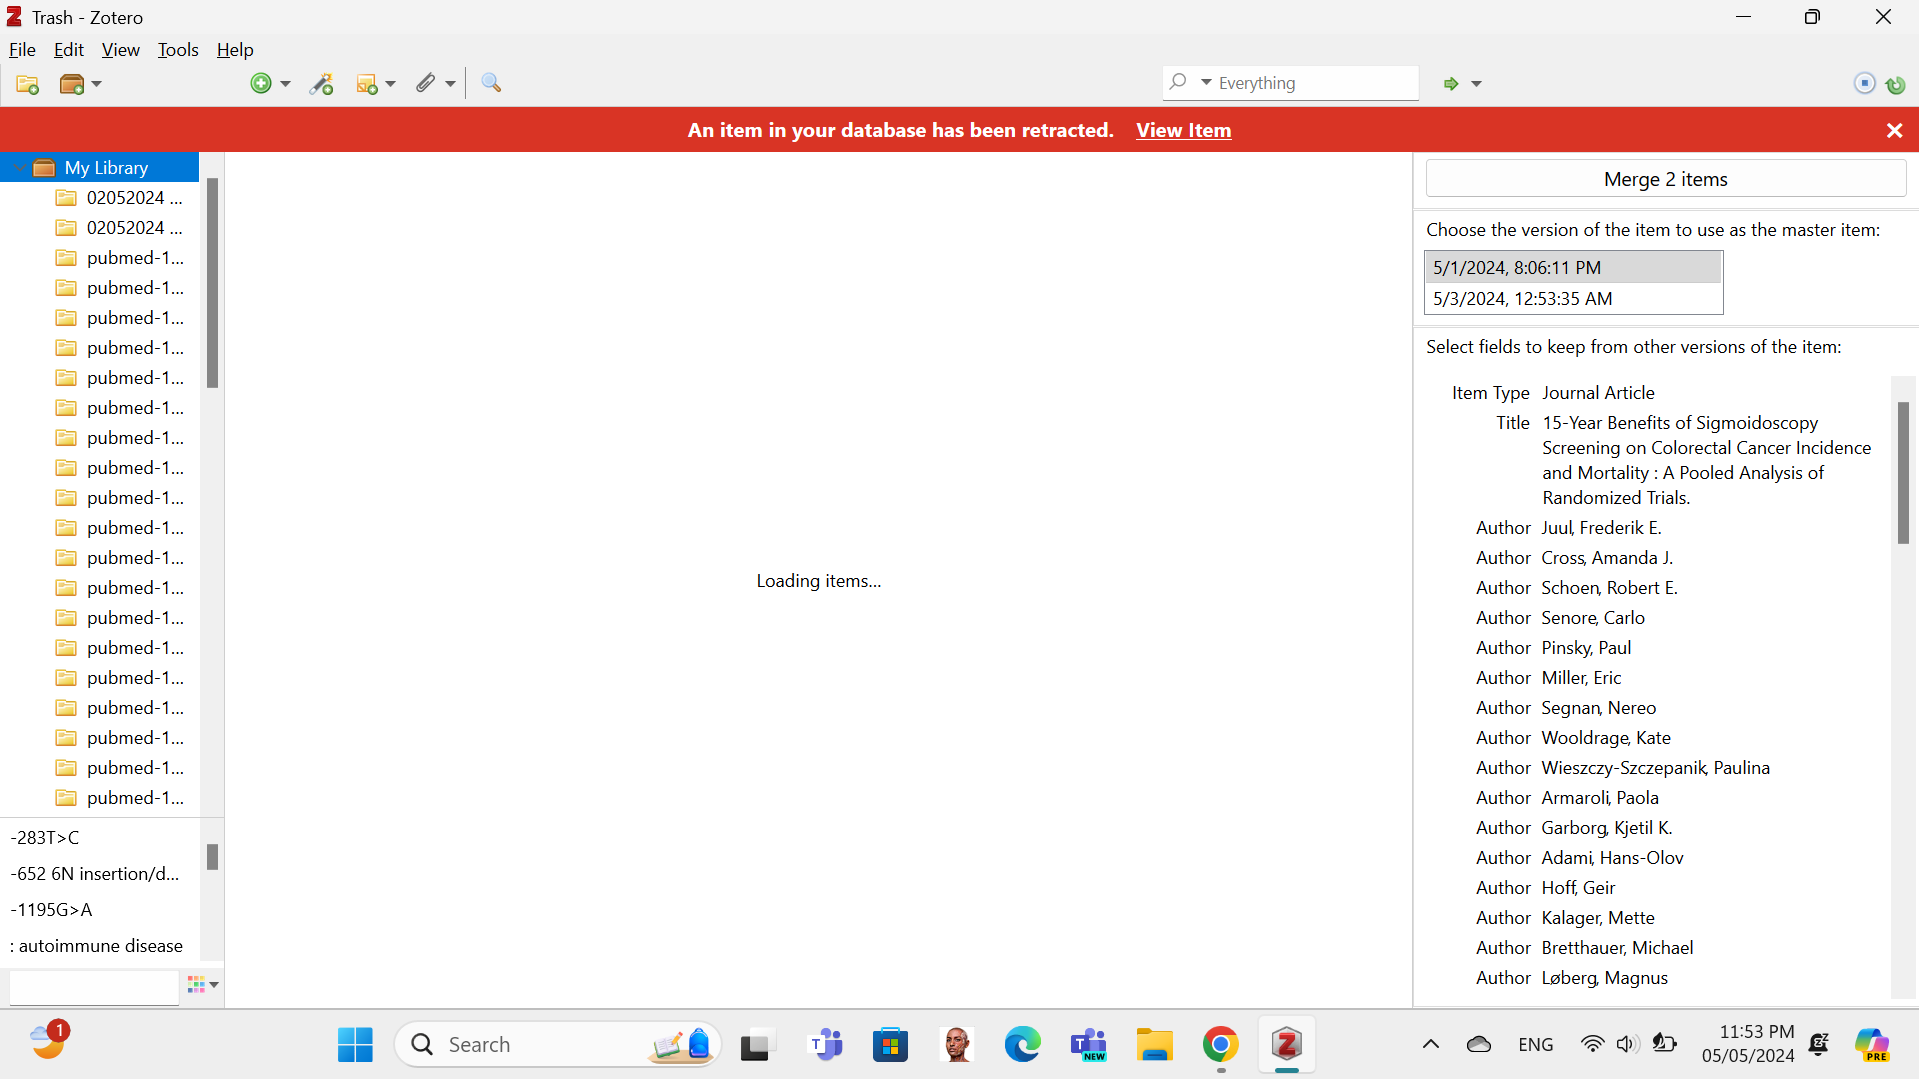Open the File menu
This screenshot has width=1919, height=1079.
pos(22,49)
